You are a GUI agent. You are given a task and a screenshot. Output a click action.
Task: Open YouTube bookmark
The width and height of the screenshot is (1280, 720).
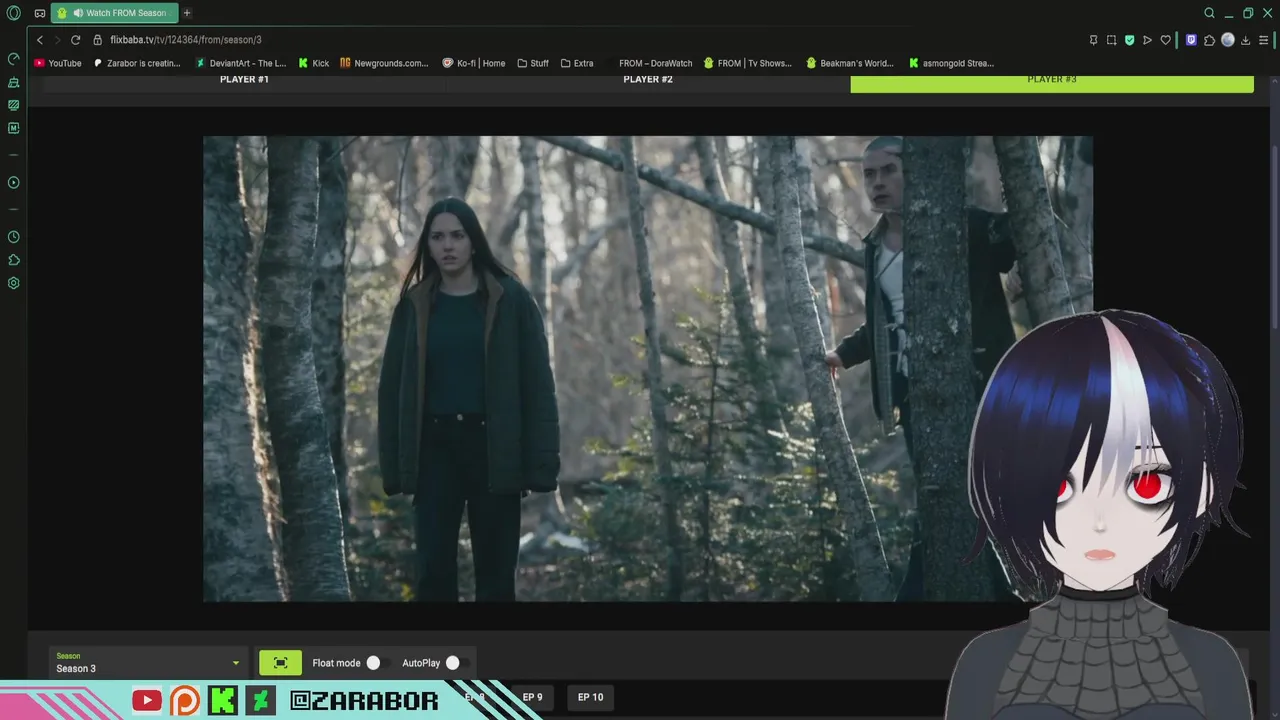pyautogui.click(x=58, y=63)
